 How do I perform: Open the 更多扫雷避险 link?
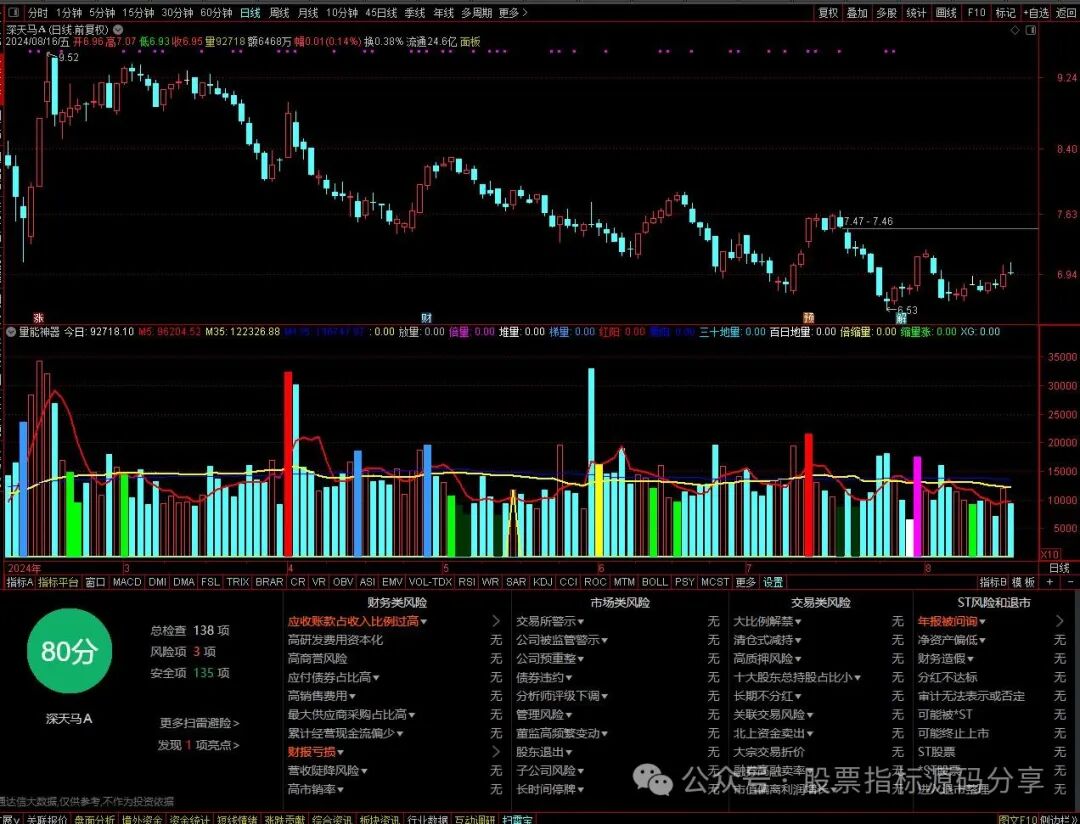click(x=199, y=723)
